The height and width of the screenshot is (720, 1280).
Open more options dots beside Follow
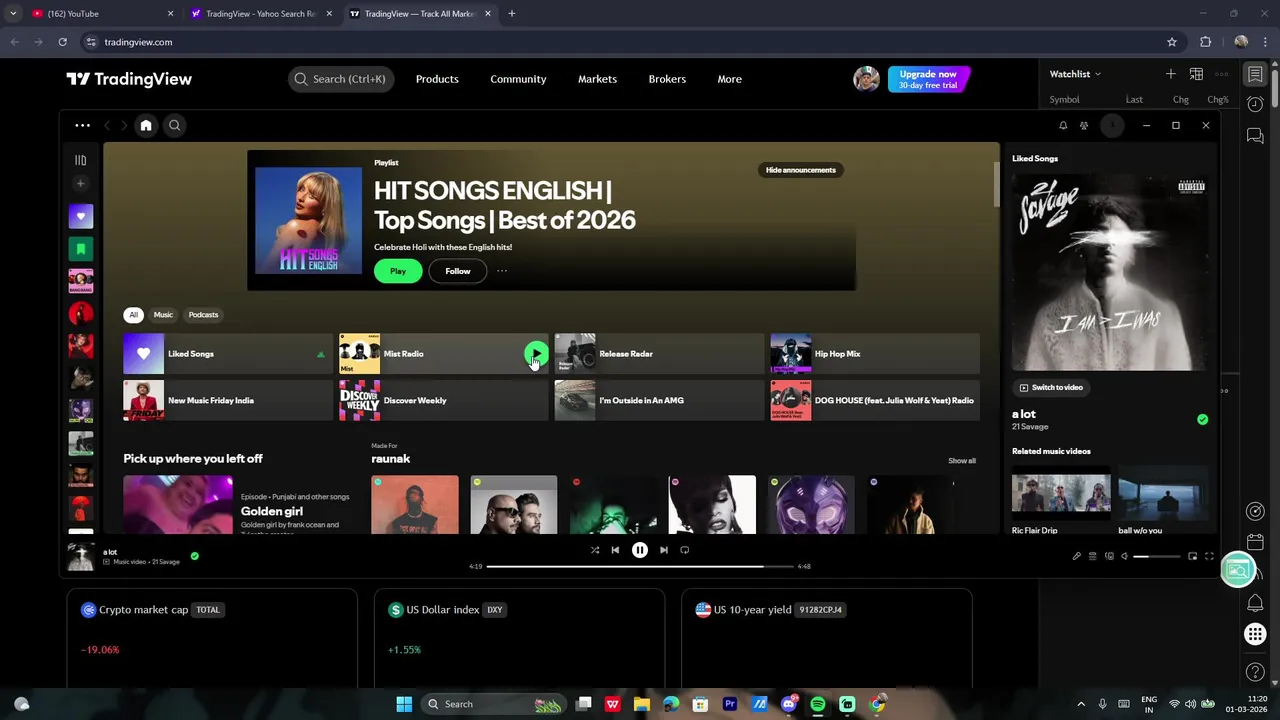(x=502, y=271)
